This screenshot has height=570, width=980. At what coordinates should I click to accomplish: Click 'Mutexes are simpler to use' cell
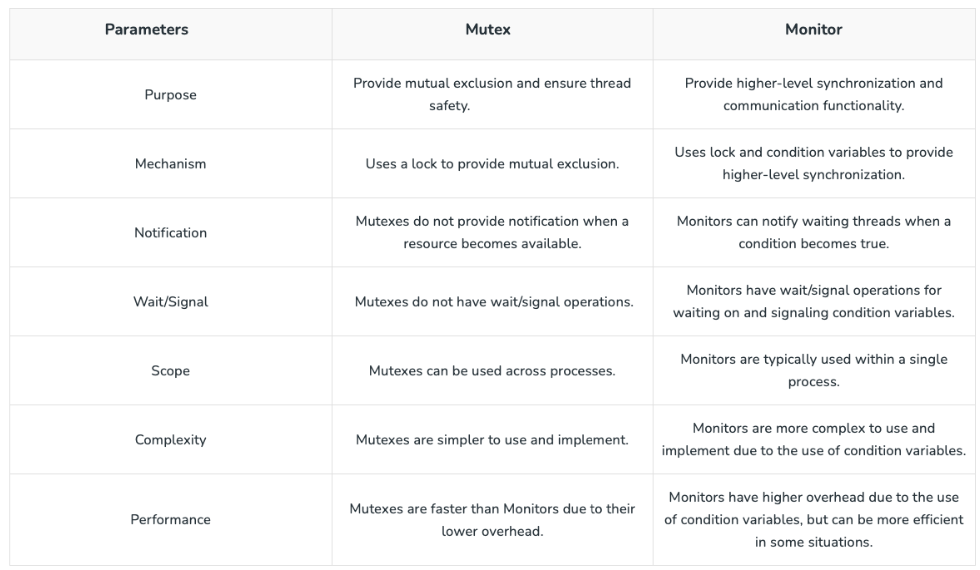(x=492, y=439)
